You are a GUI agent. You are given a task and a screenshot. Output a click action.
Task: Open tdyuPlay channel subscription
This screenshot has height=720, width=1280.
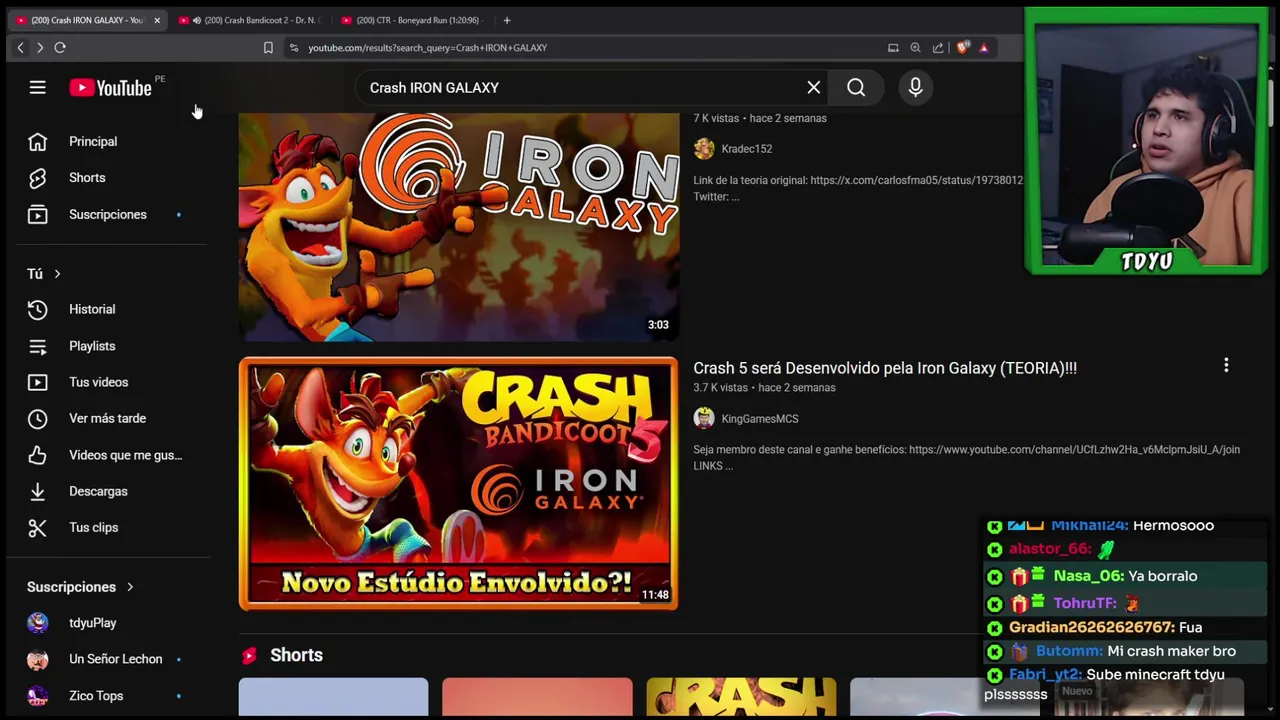(92, 623)
